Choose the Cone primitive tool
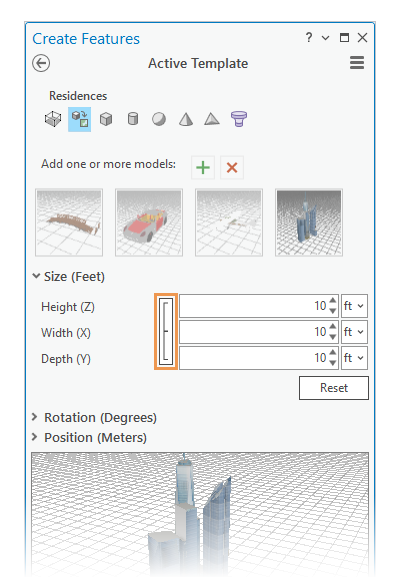Screen dimensions: 398x577 pyautogui.click(x=186, y=119)
